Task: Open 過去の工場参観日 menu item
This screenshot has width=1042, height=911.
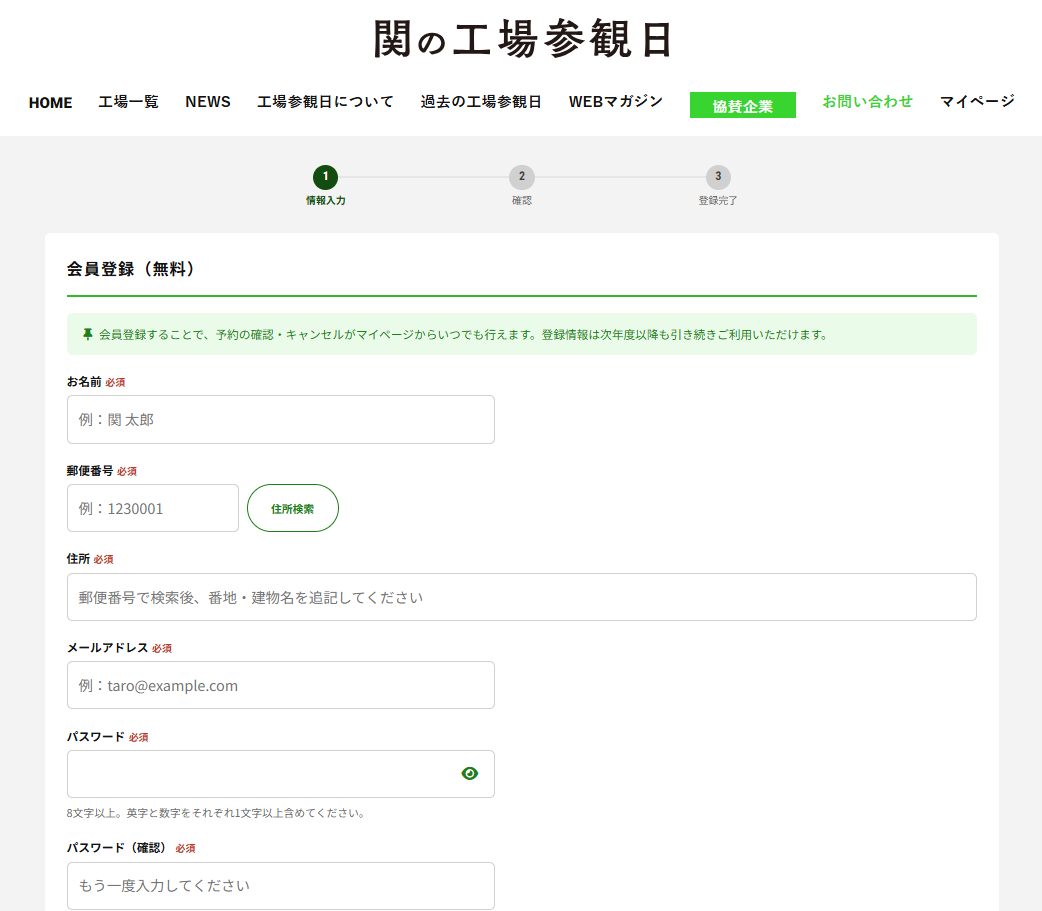Action: pos(481,102)
